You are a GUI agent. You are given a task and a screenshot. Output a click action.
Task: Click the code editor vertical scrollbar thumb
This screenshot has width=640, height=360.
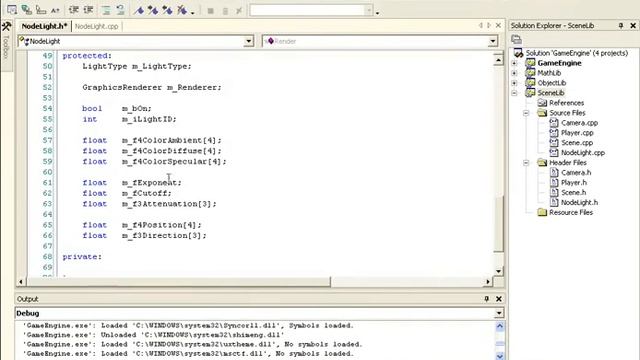(498, 223)
